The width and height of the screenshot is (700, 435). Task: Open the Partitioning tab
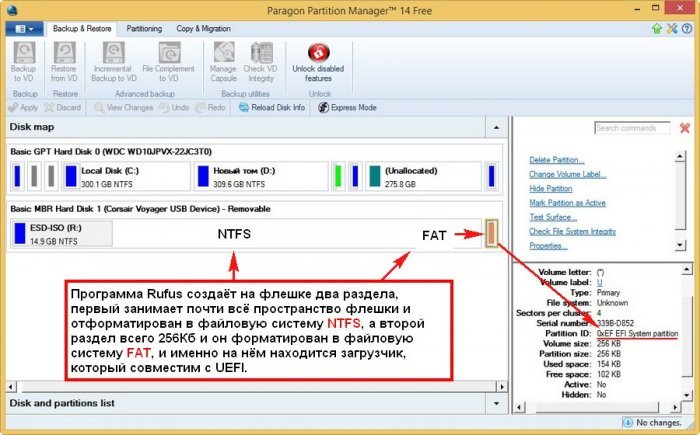144,29
